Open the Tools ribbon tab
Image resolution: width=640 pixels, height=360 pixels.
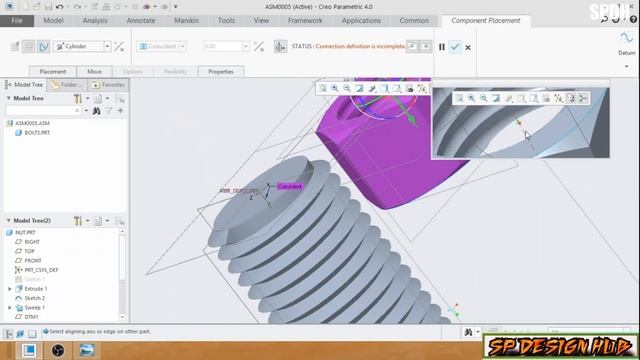coord(226,20)
